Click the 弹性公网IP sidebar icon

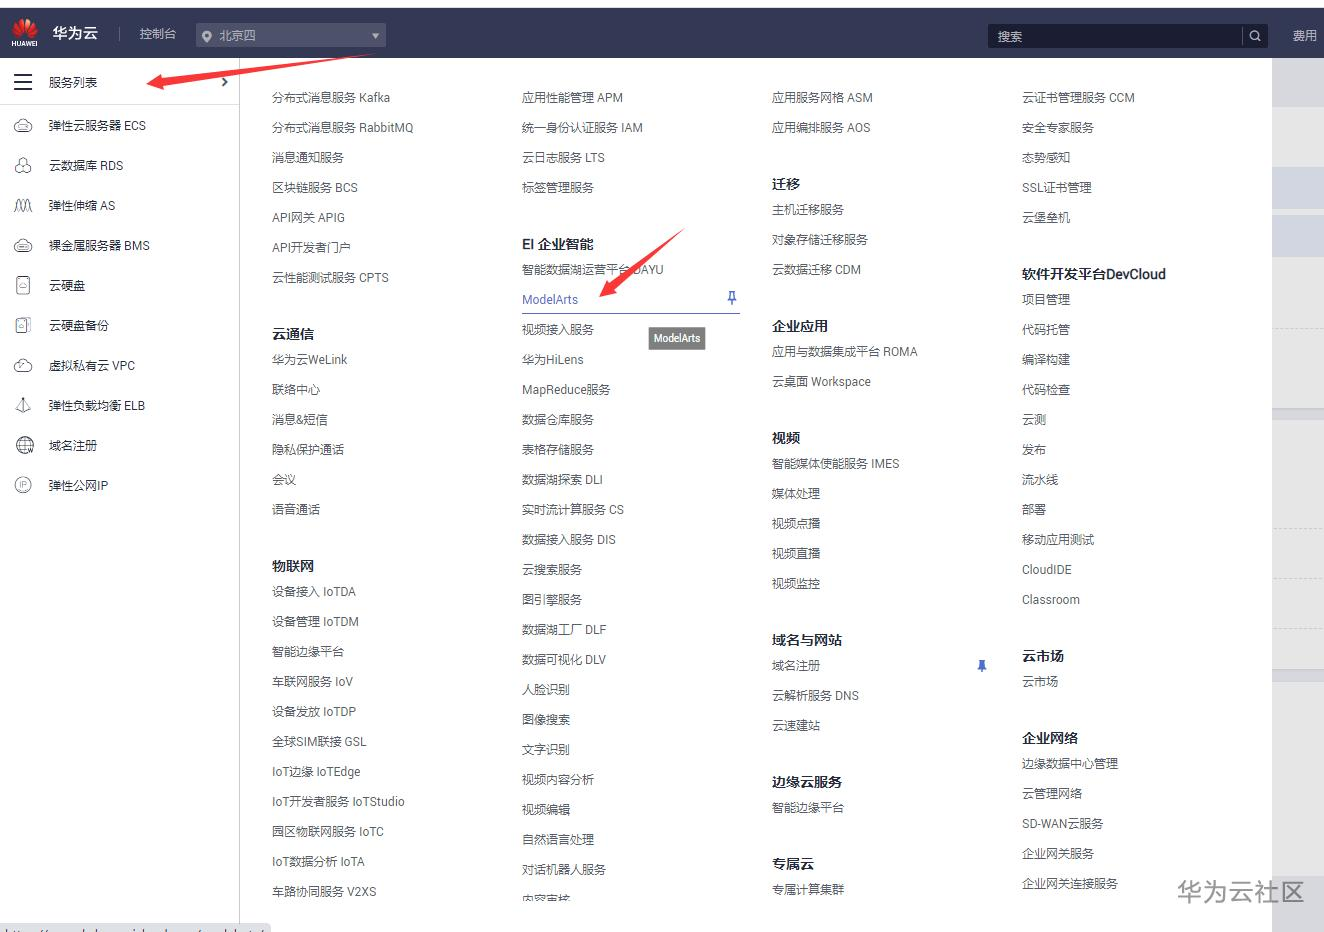(x=23, y=485)
